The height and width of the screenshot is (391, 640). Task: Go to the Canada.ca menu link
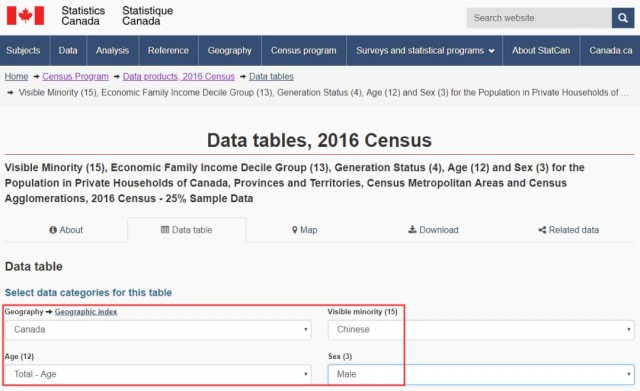611,51
